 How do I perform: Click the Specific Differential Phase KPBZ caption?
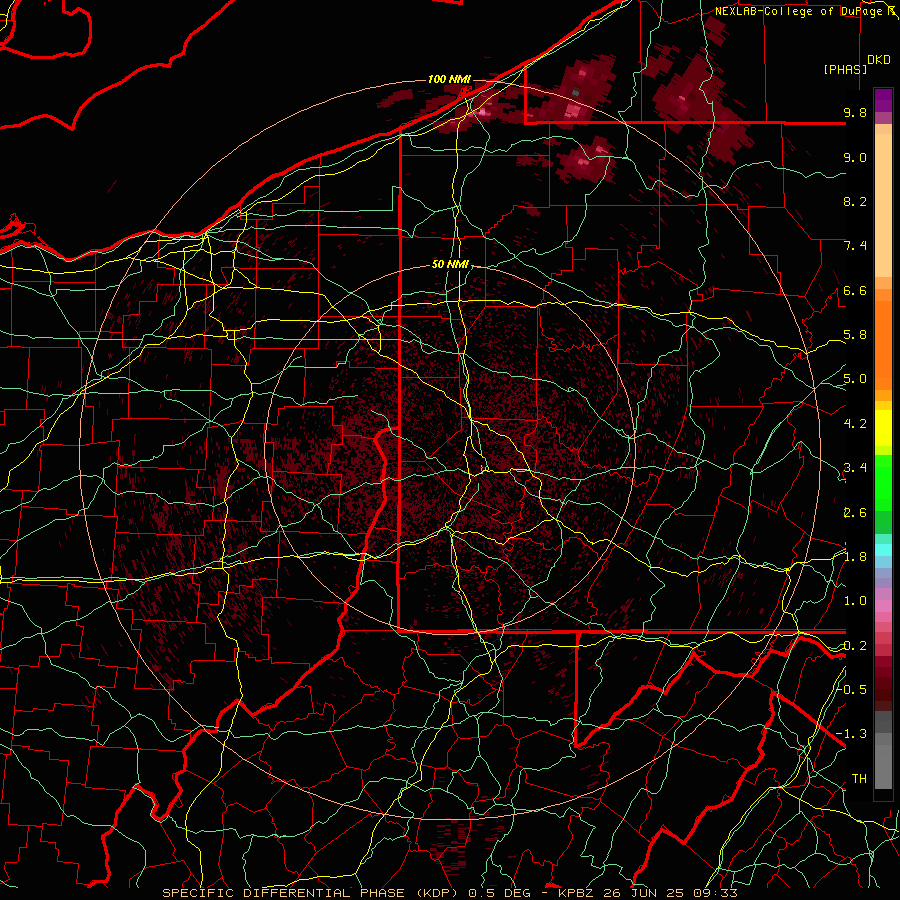coord(450,893)
